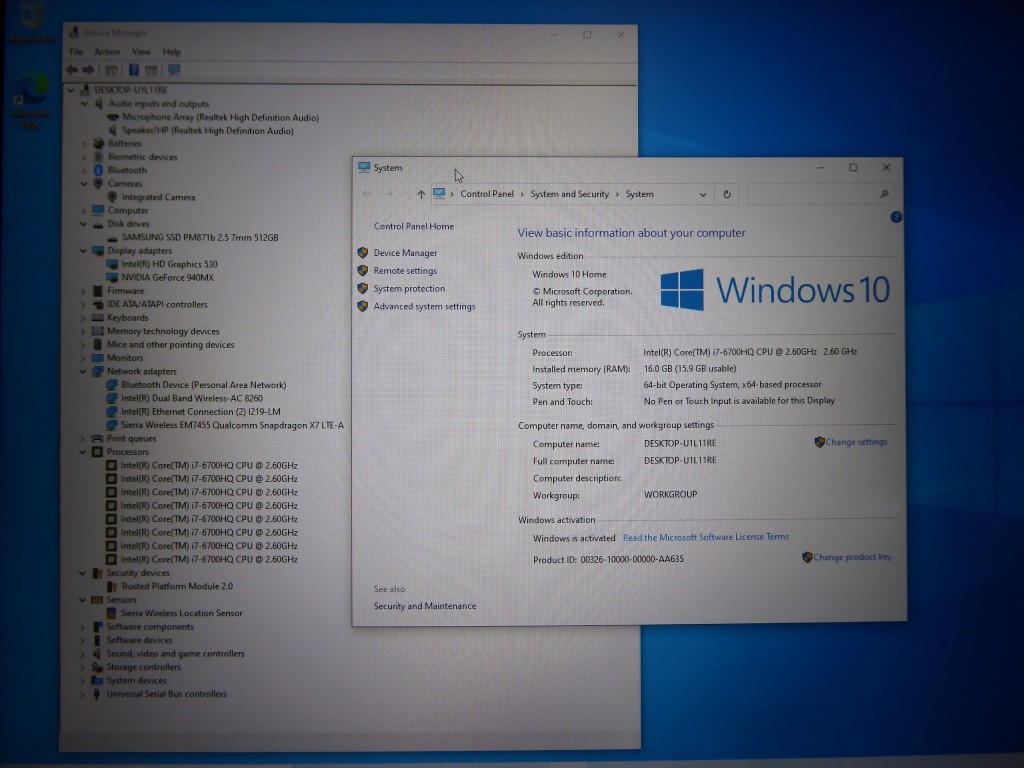Image resolution: width=1024 pixels, height=768 pixels.
Task: Collapse Audio inputs and outputs category
Action: coord(84,104)
